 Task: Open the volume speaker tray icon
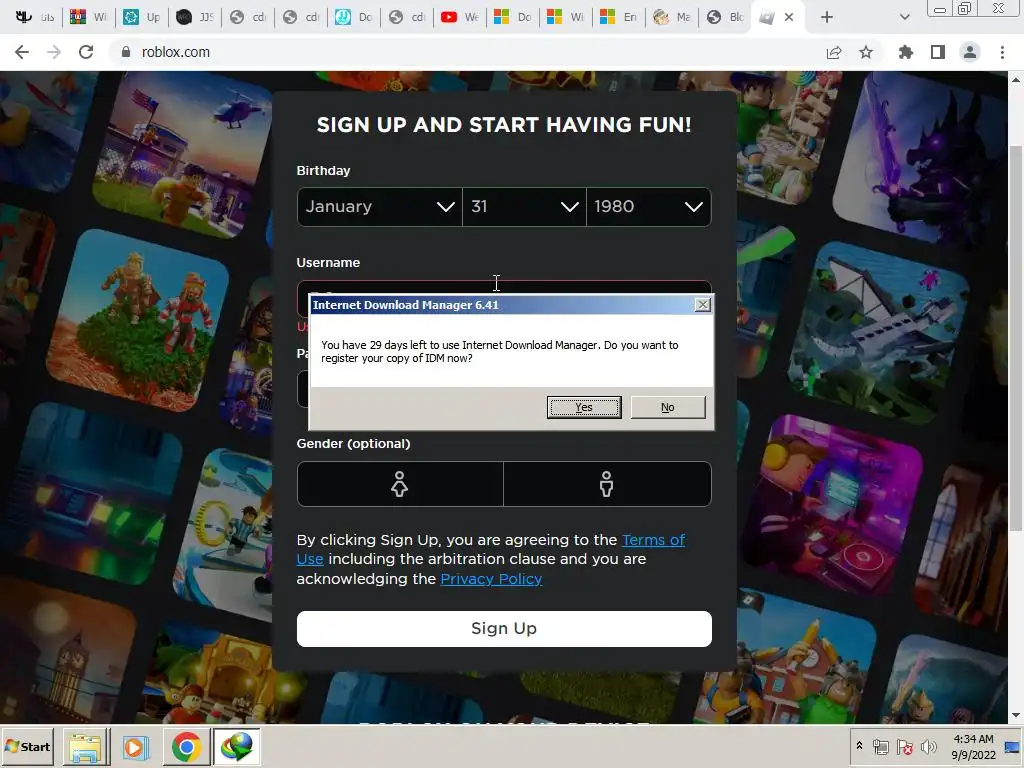tap(928, 747)
